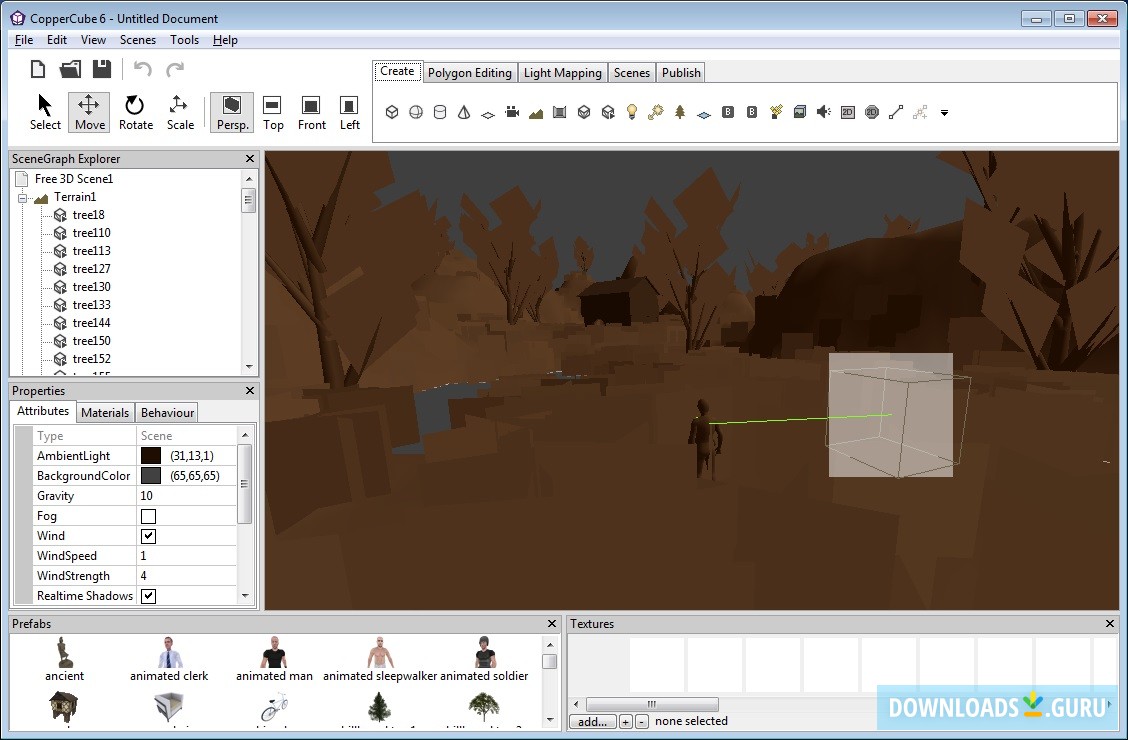
Task: Open the Create toolbar overflow arrow
Action: click(x=944, y=113)
